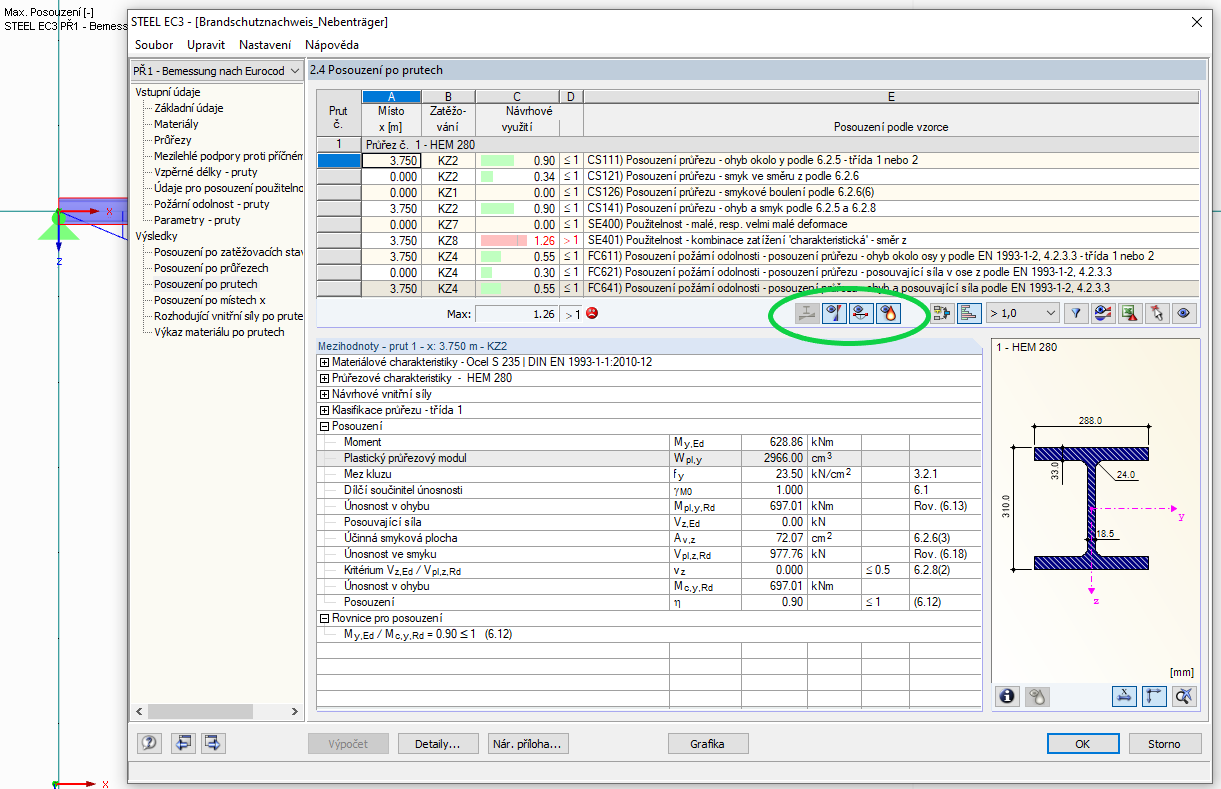Open Posouzení po místech x item
The height and width of the screenshot is (789, 1221).
point(209,300)
